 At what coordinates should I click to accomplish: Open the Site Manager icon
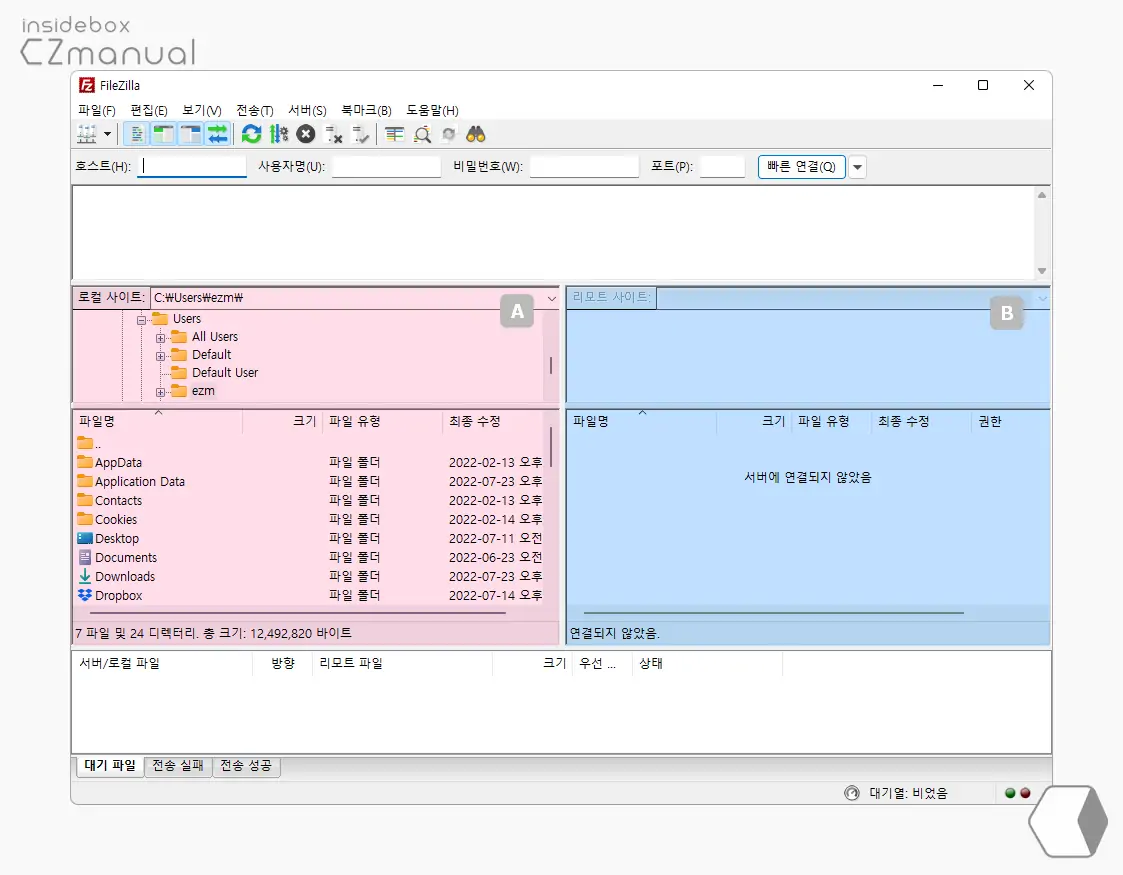pyautogui.click(x=87, y=134)
